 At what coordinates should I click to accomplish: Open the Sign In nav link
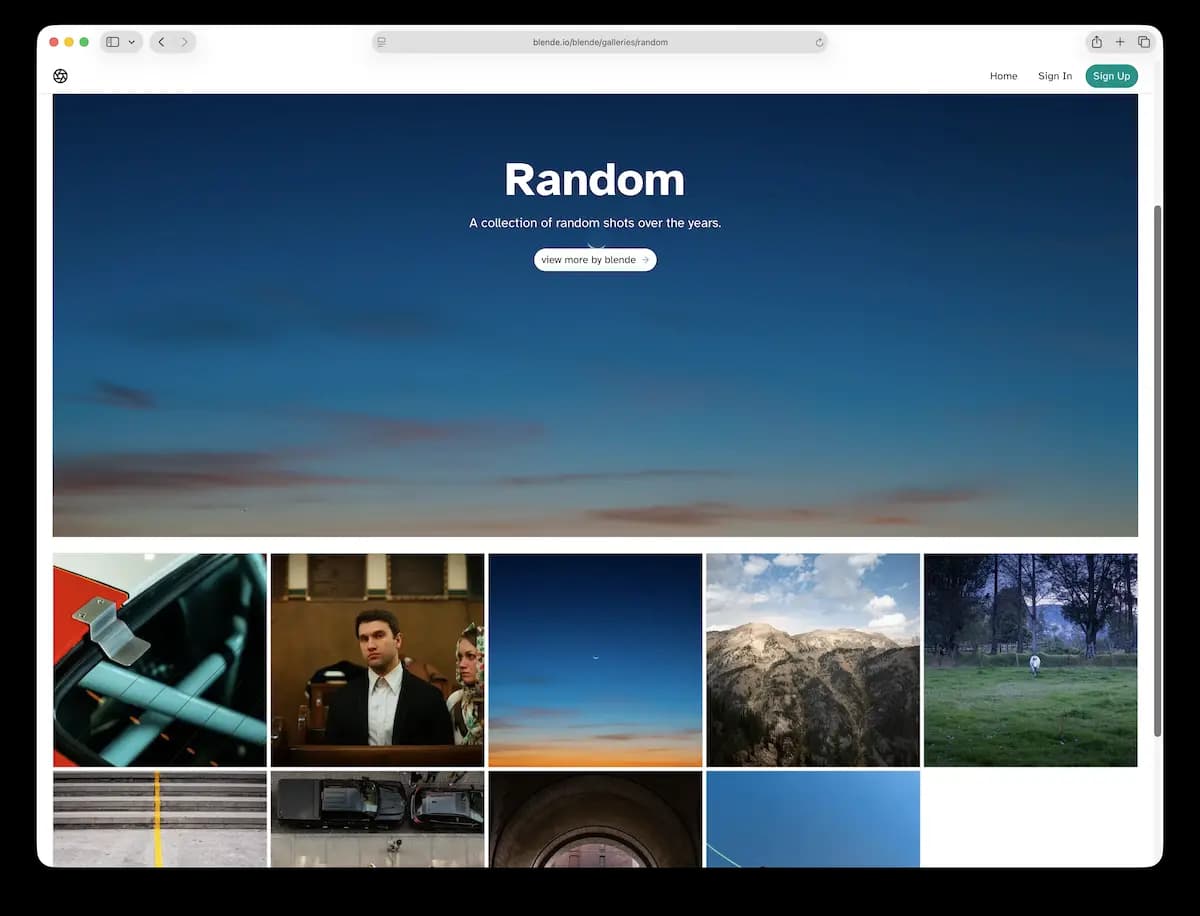click(1054, 76)
